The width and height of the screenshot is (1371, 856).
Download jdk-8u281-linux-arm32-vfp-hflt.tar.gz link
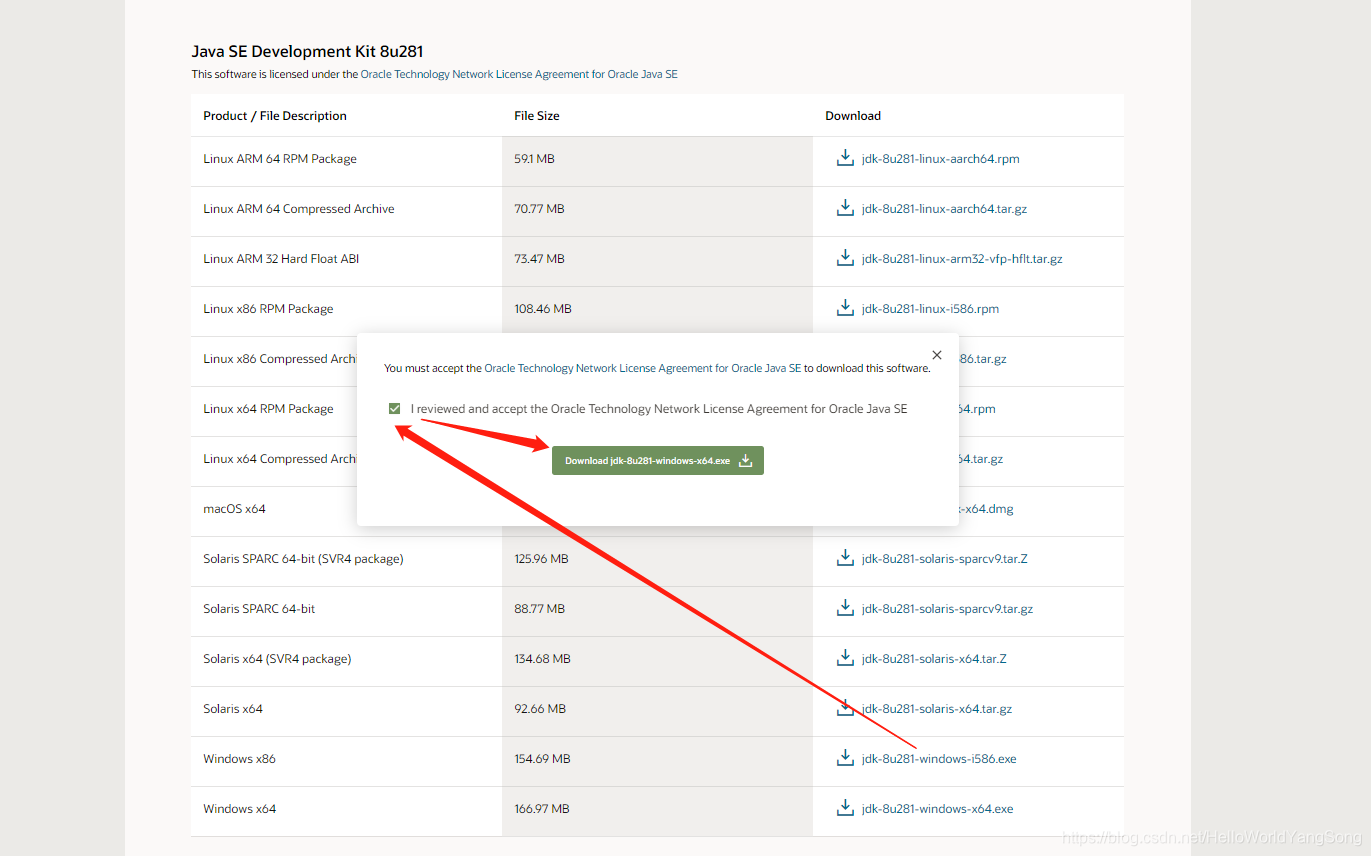coord(962,259)
